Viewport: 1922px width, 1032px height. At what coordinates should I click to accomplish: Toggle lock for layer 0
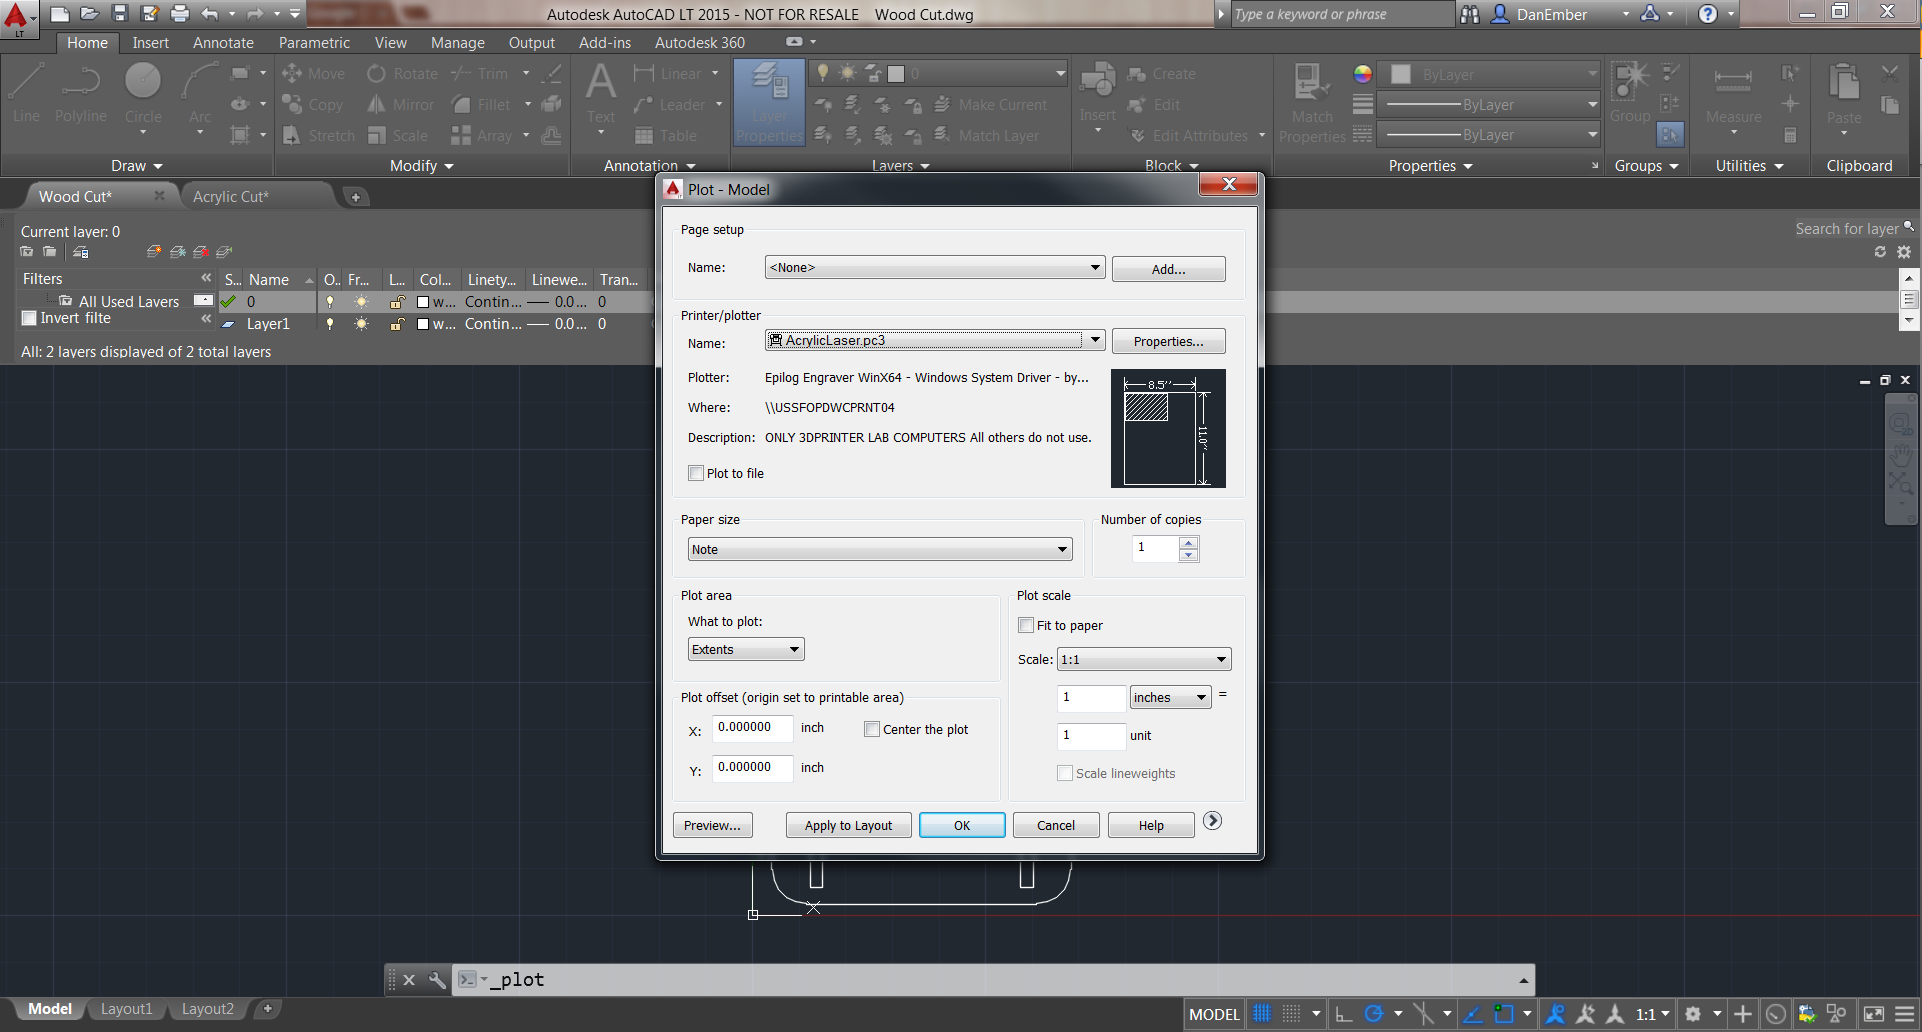tap(397, 302)
